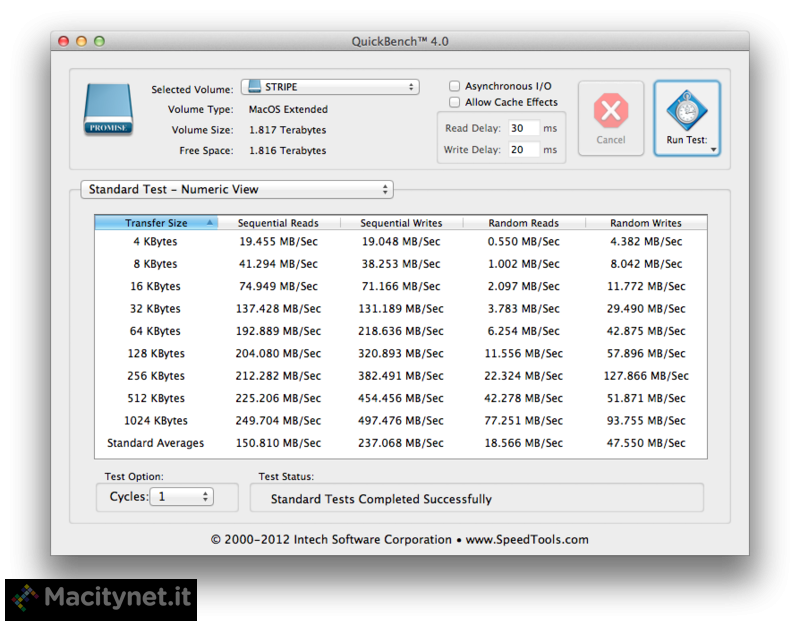This screenshot has height=626, width=800.
Task: Click the 249.704 MB/Sec value
Action: (279, 421)
